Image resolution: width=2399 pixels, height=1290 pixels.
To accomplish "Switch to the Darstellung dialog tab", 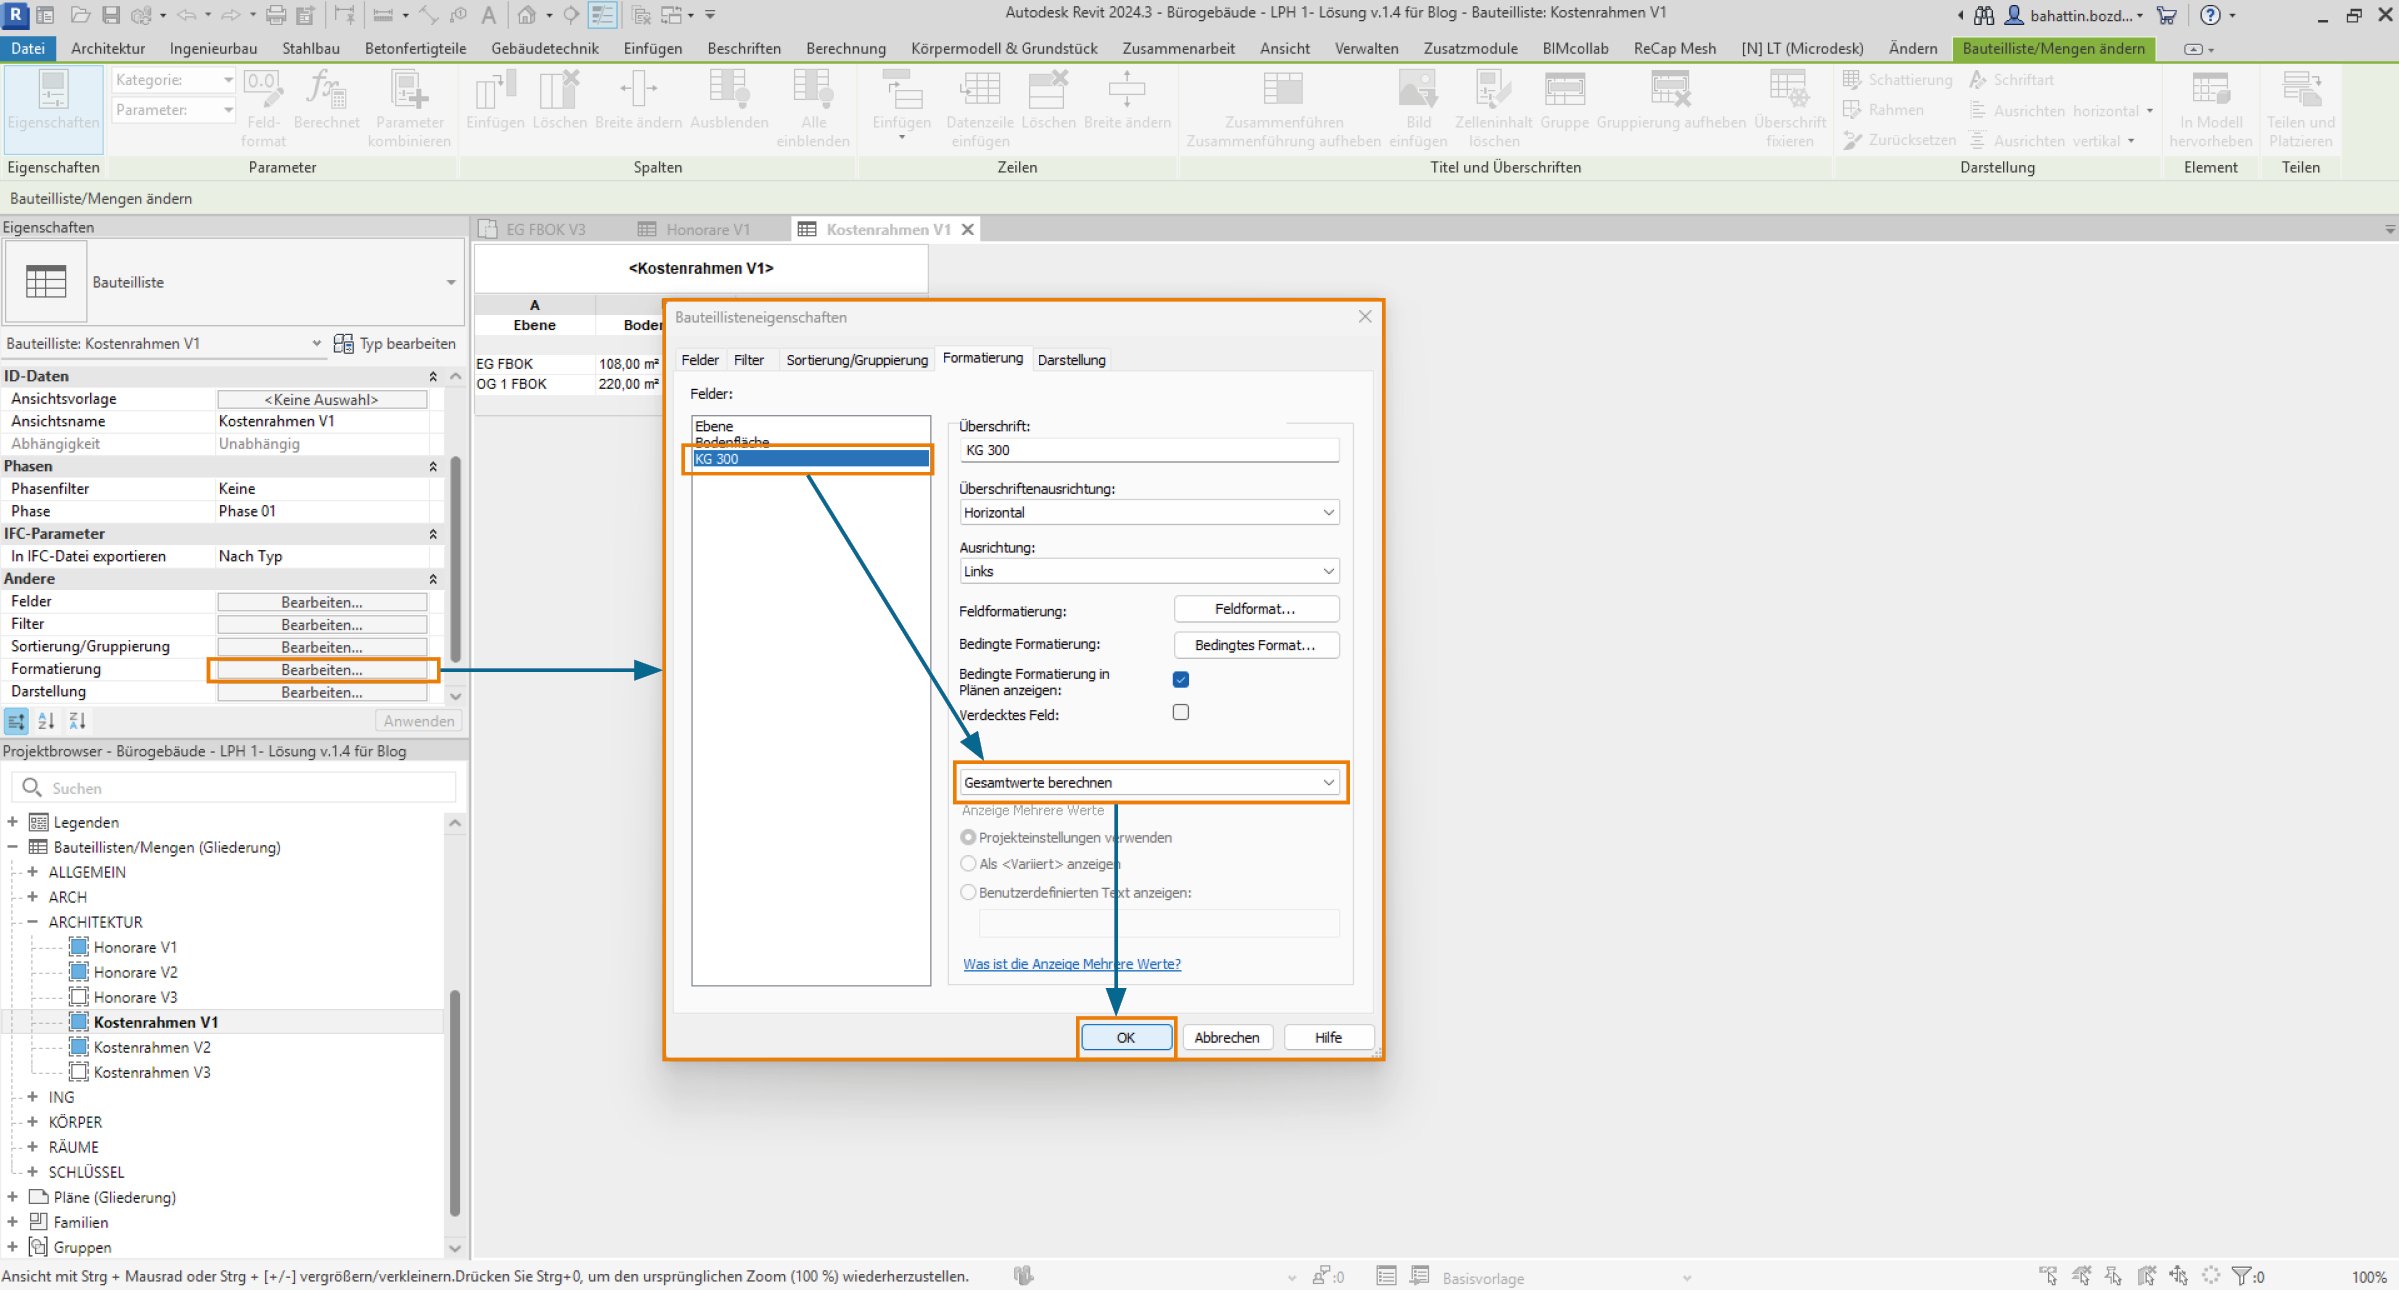I will (x=1071, y=360).
